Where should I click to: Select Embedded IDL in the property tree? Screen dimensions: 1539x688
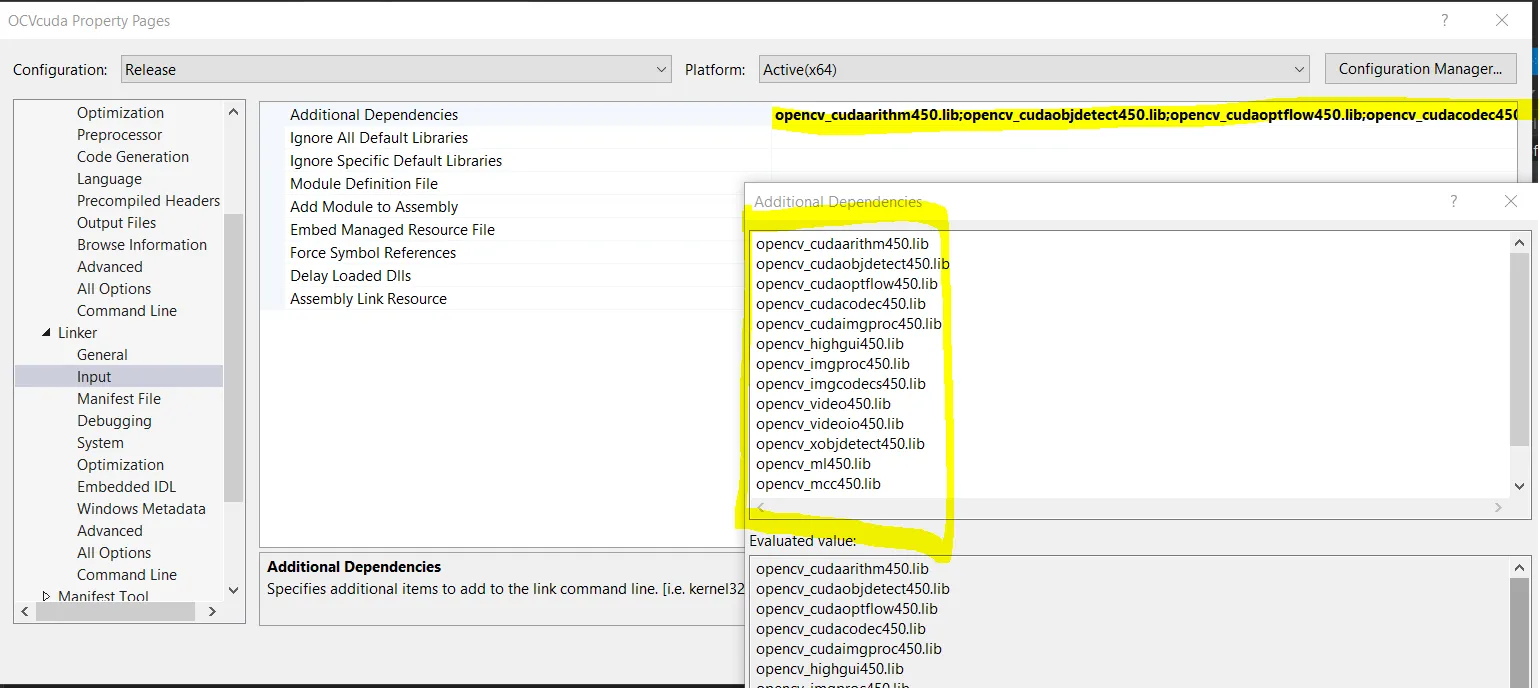(x=126, y=486)
